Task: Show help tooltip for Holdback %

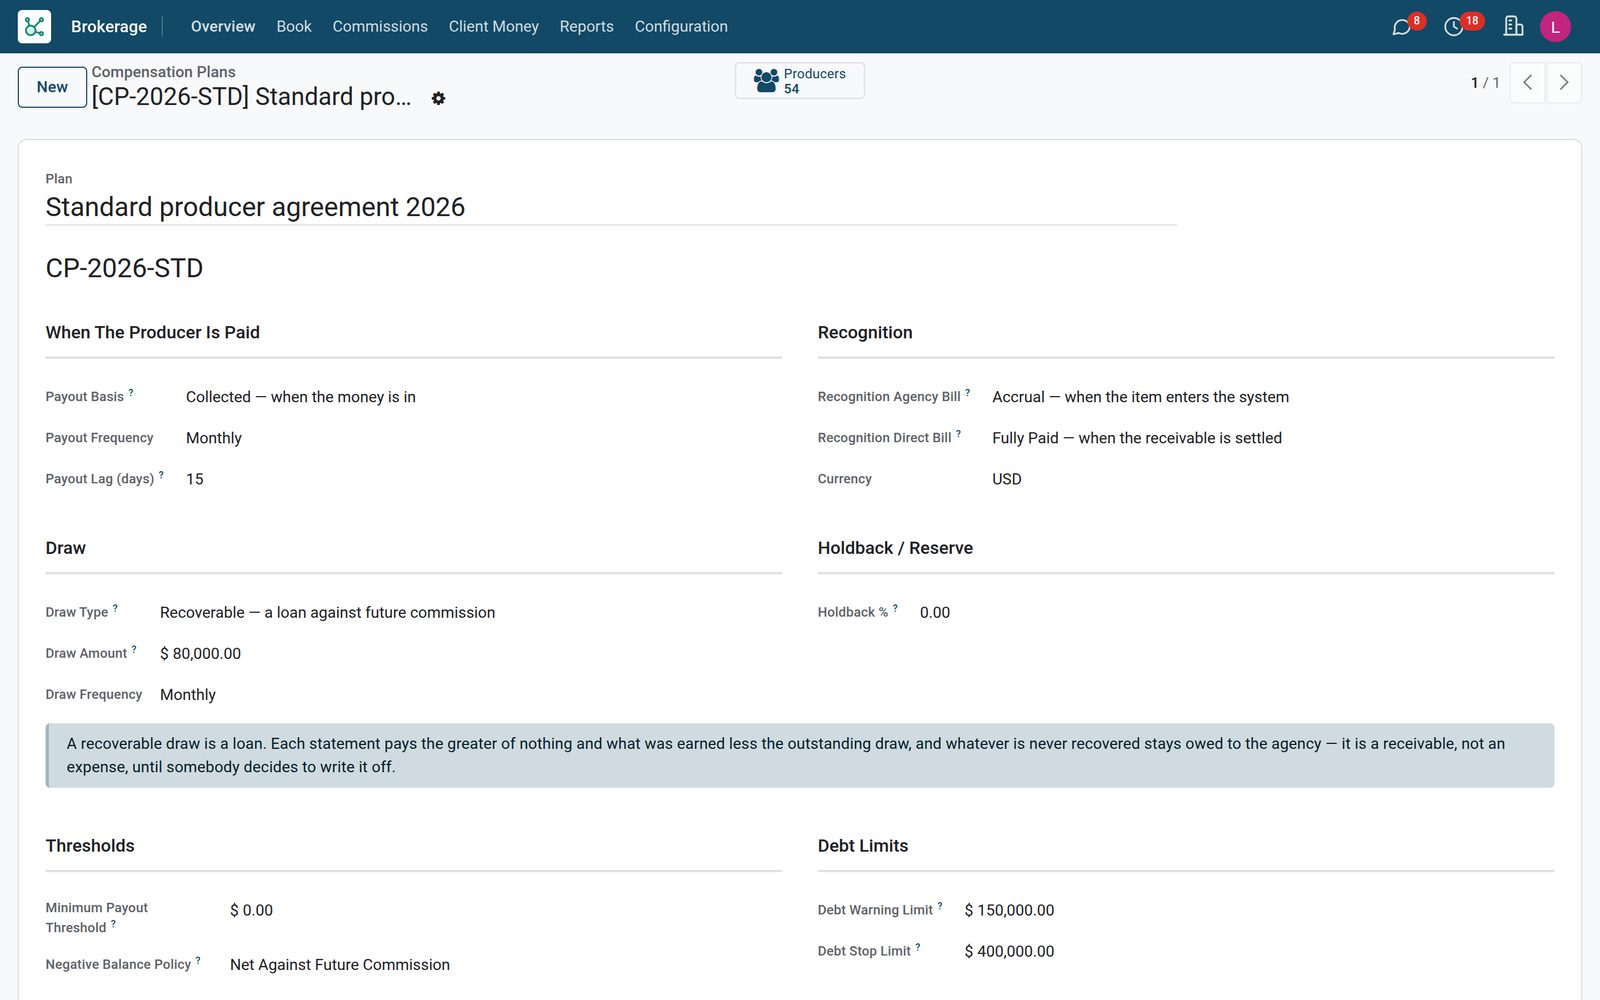Action: pos(895,608)
